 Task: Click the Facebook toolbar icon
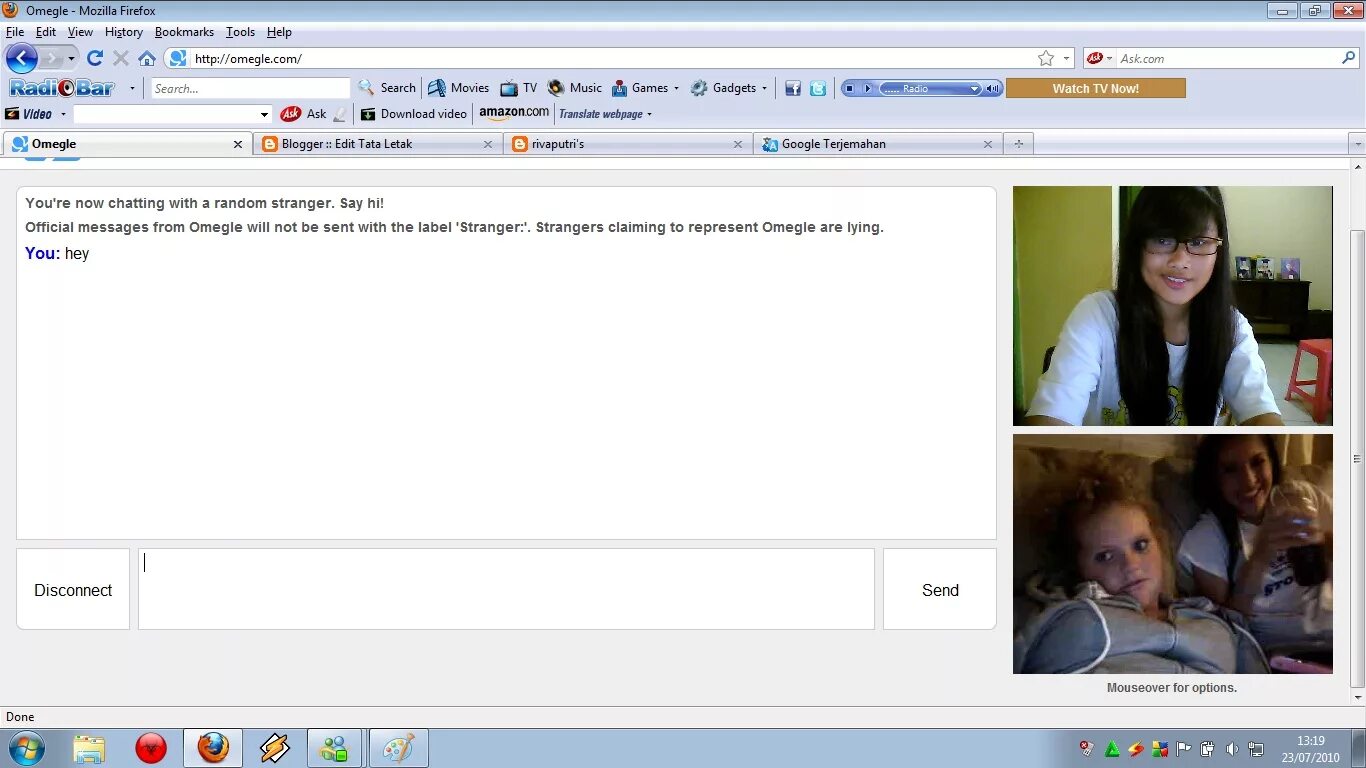793,88
